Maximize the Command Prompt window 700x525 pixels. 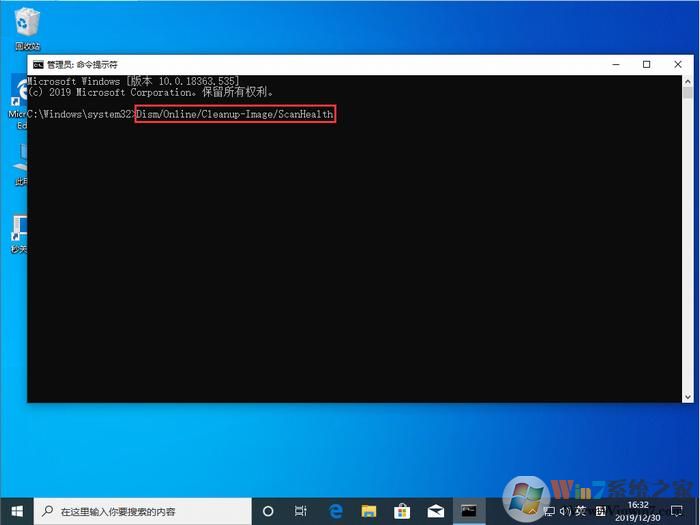[647, 64]
